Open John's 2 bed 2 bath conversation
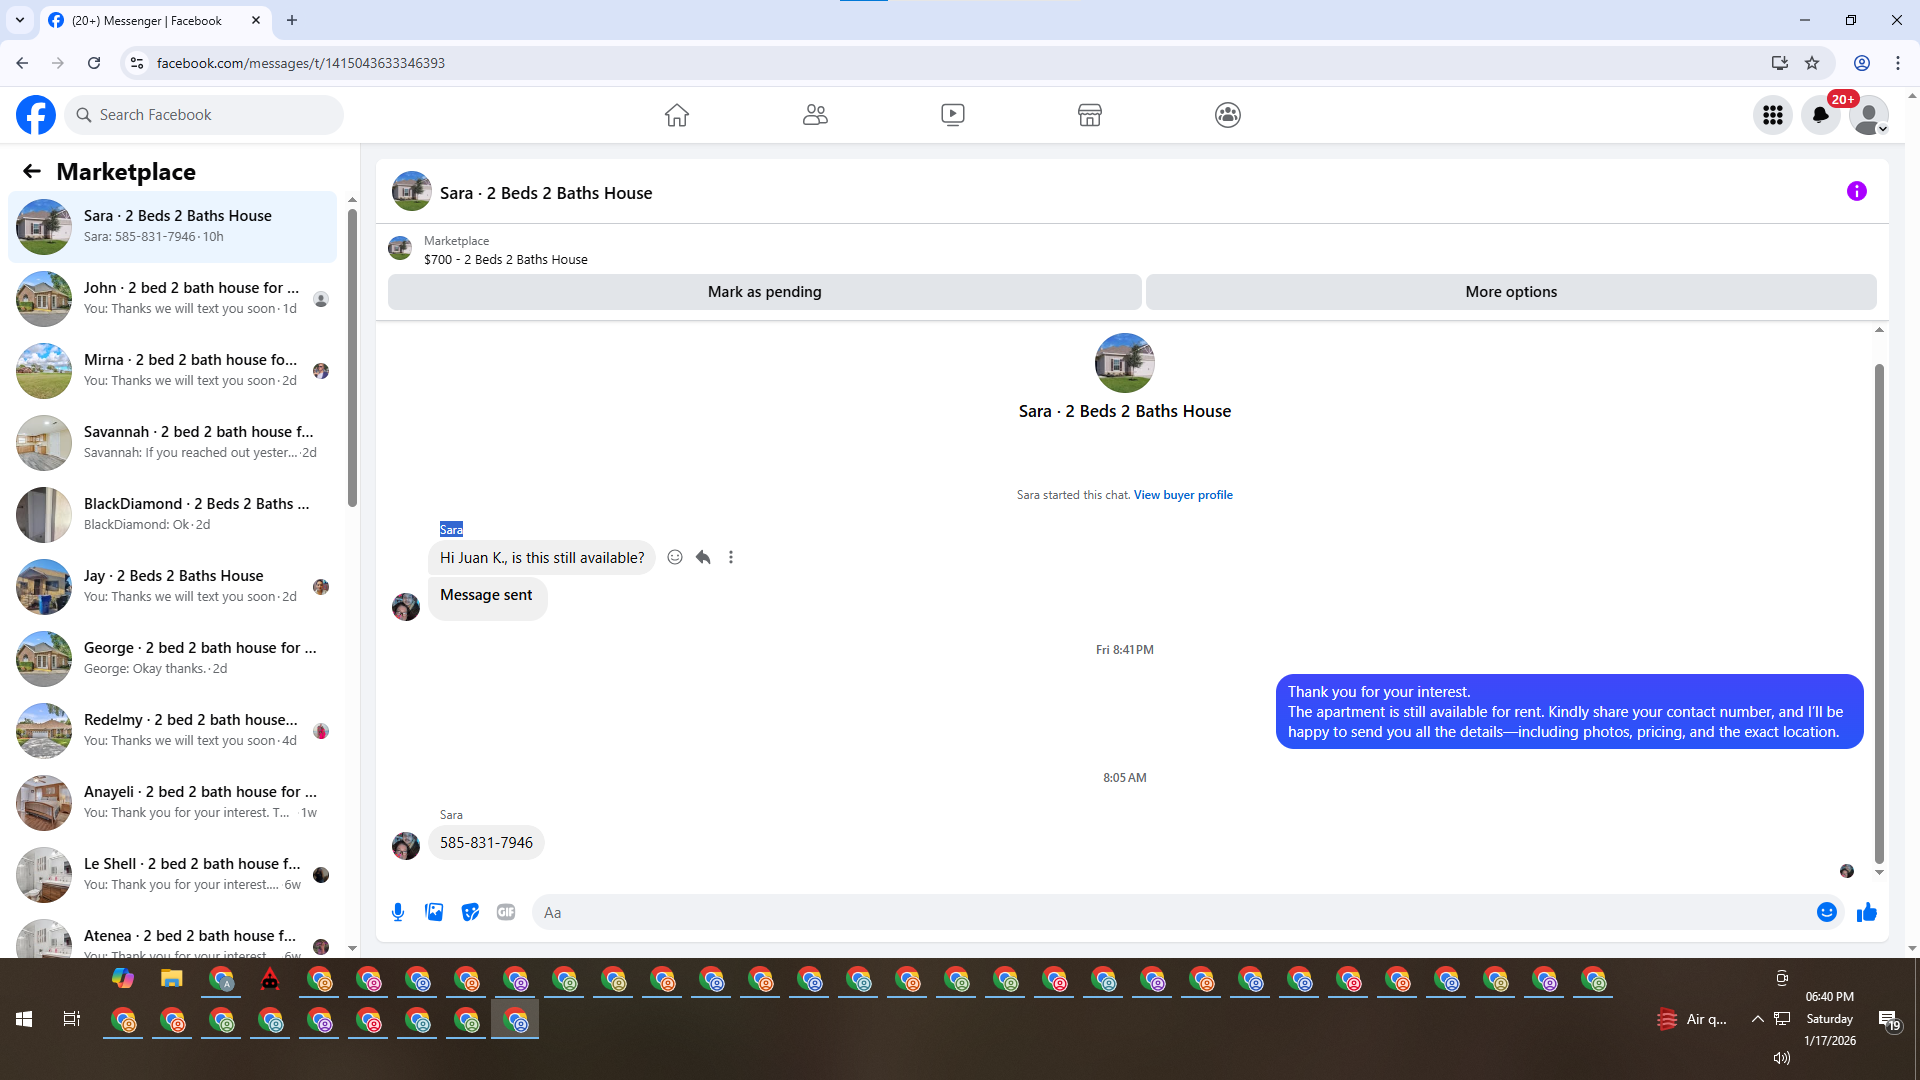The image size is (1920, 1080). coord(175,298)
